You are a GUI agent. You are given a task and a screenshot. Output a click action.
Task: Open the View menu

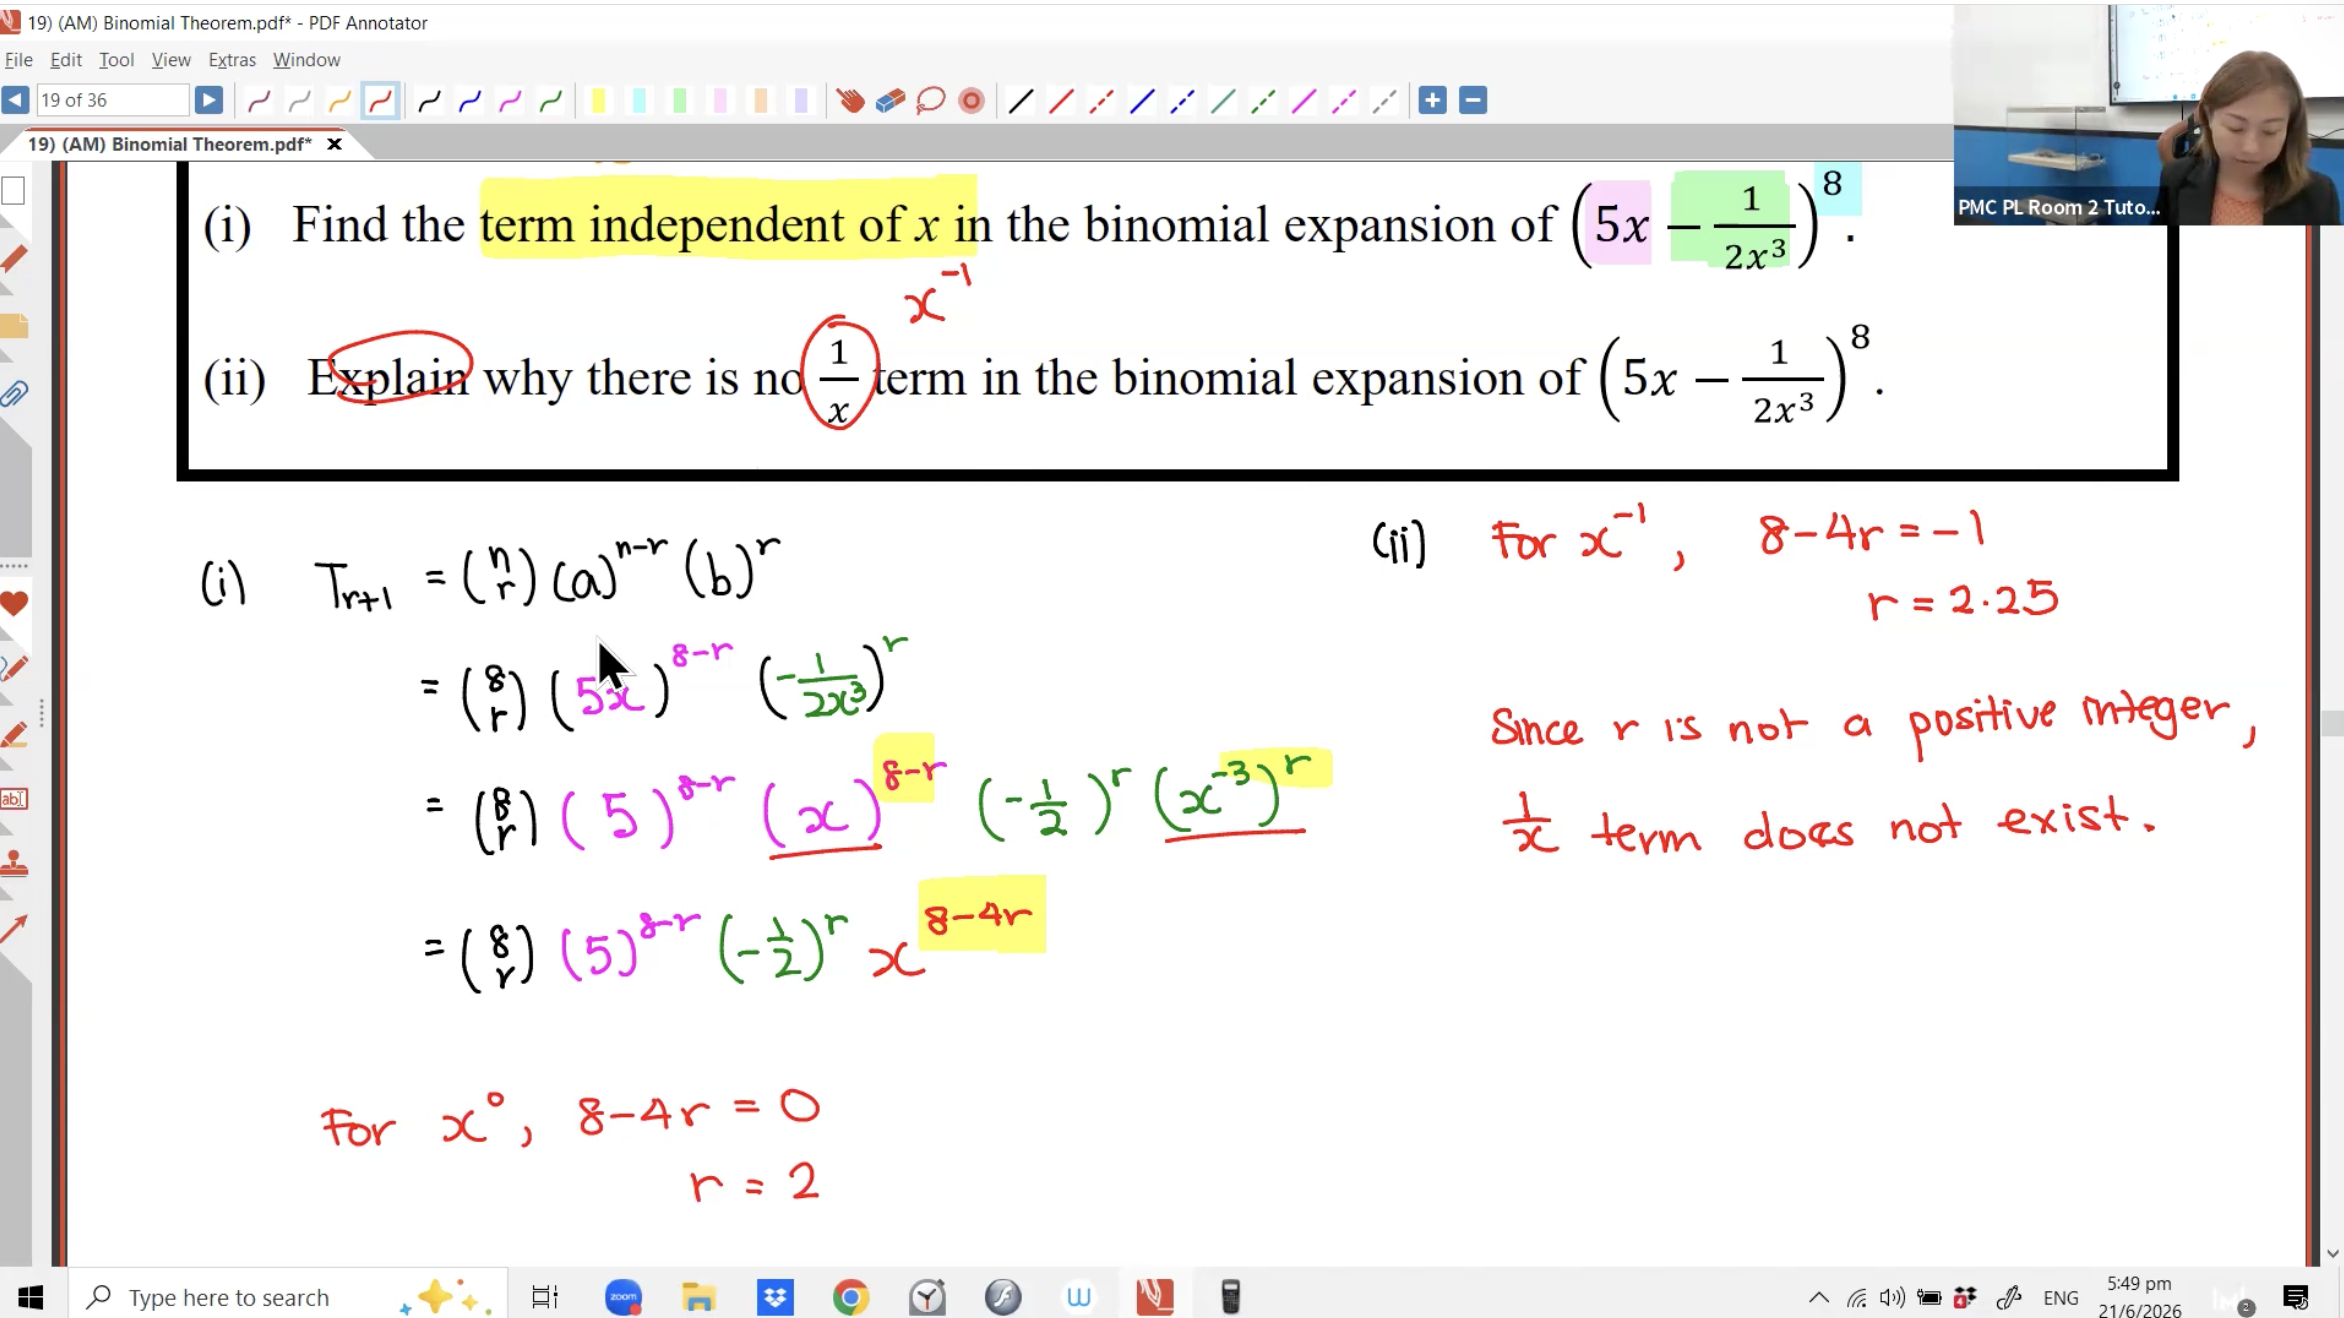pyautogui.click(x=171, y=60)
